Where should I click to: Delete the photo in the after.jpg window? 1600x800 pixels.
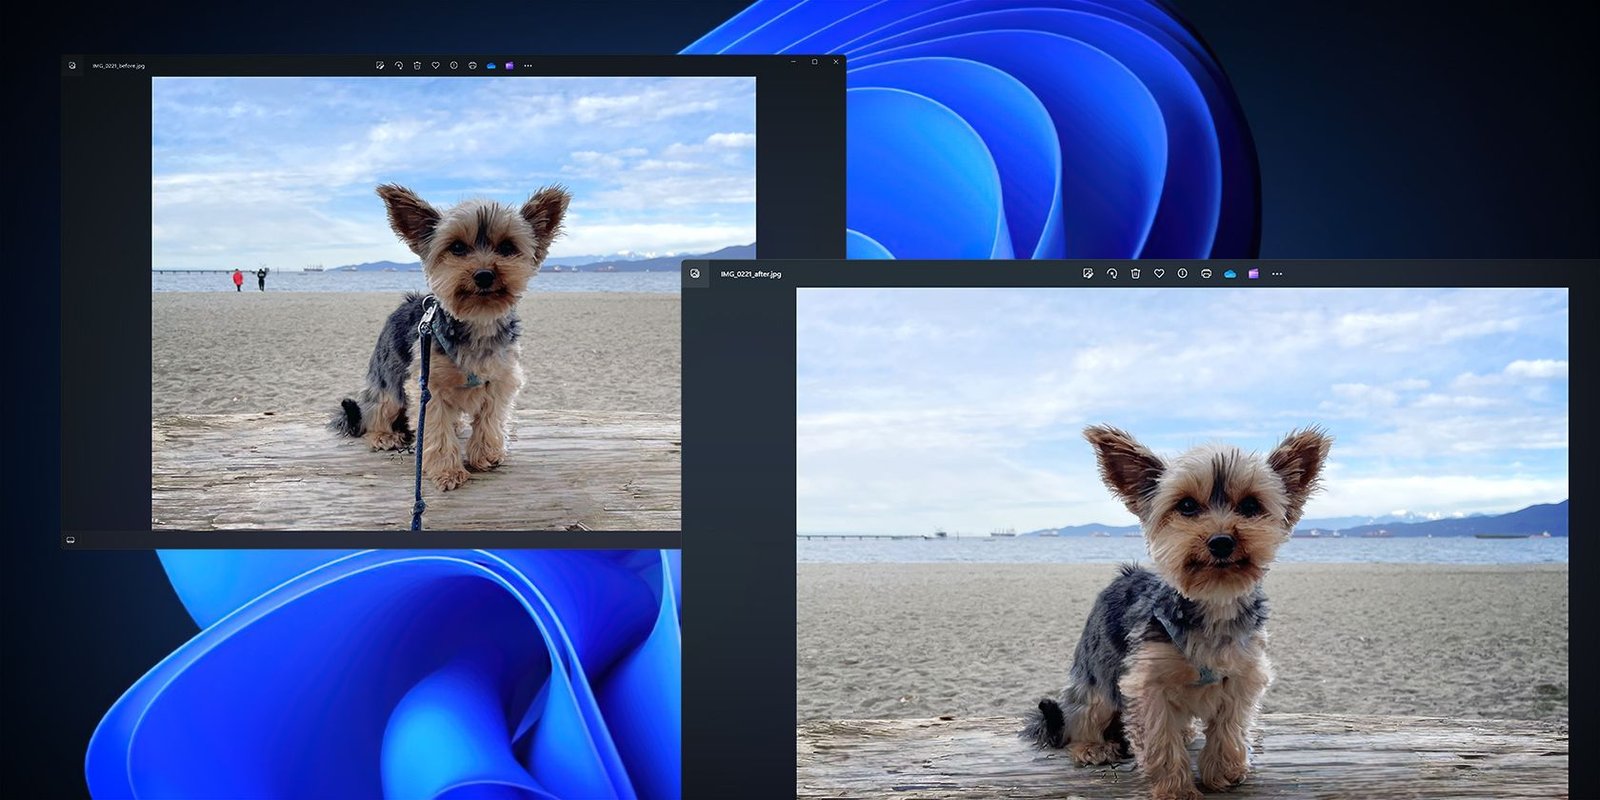1135,274
